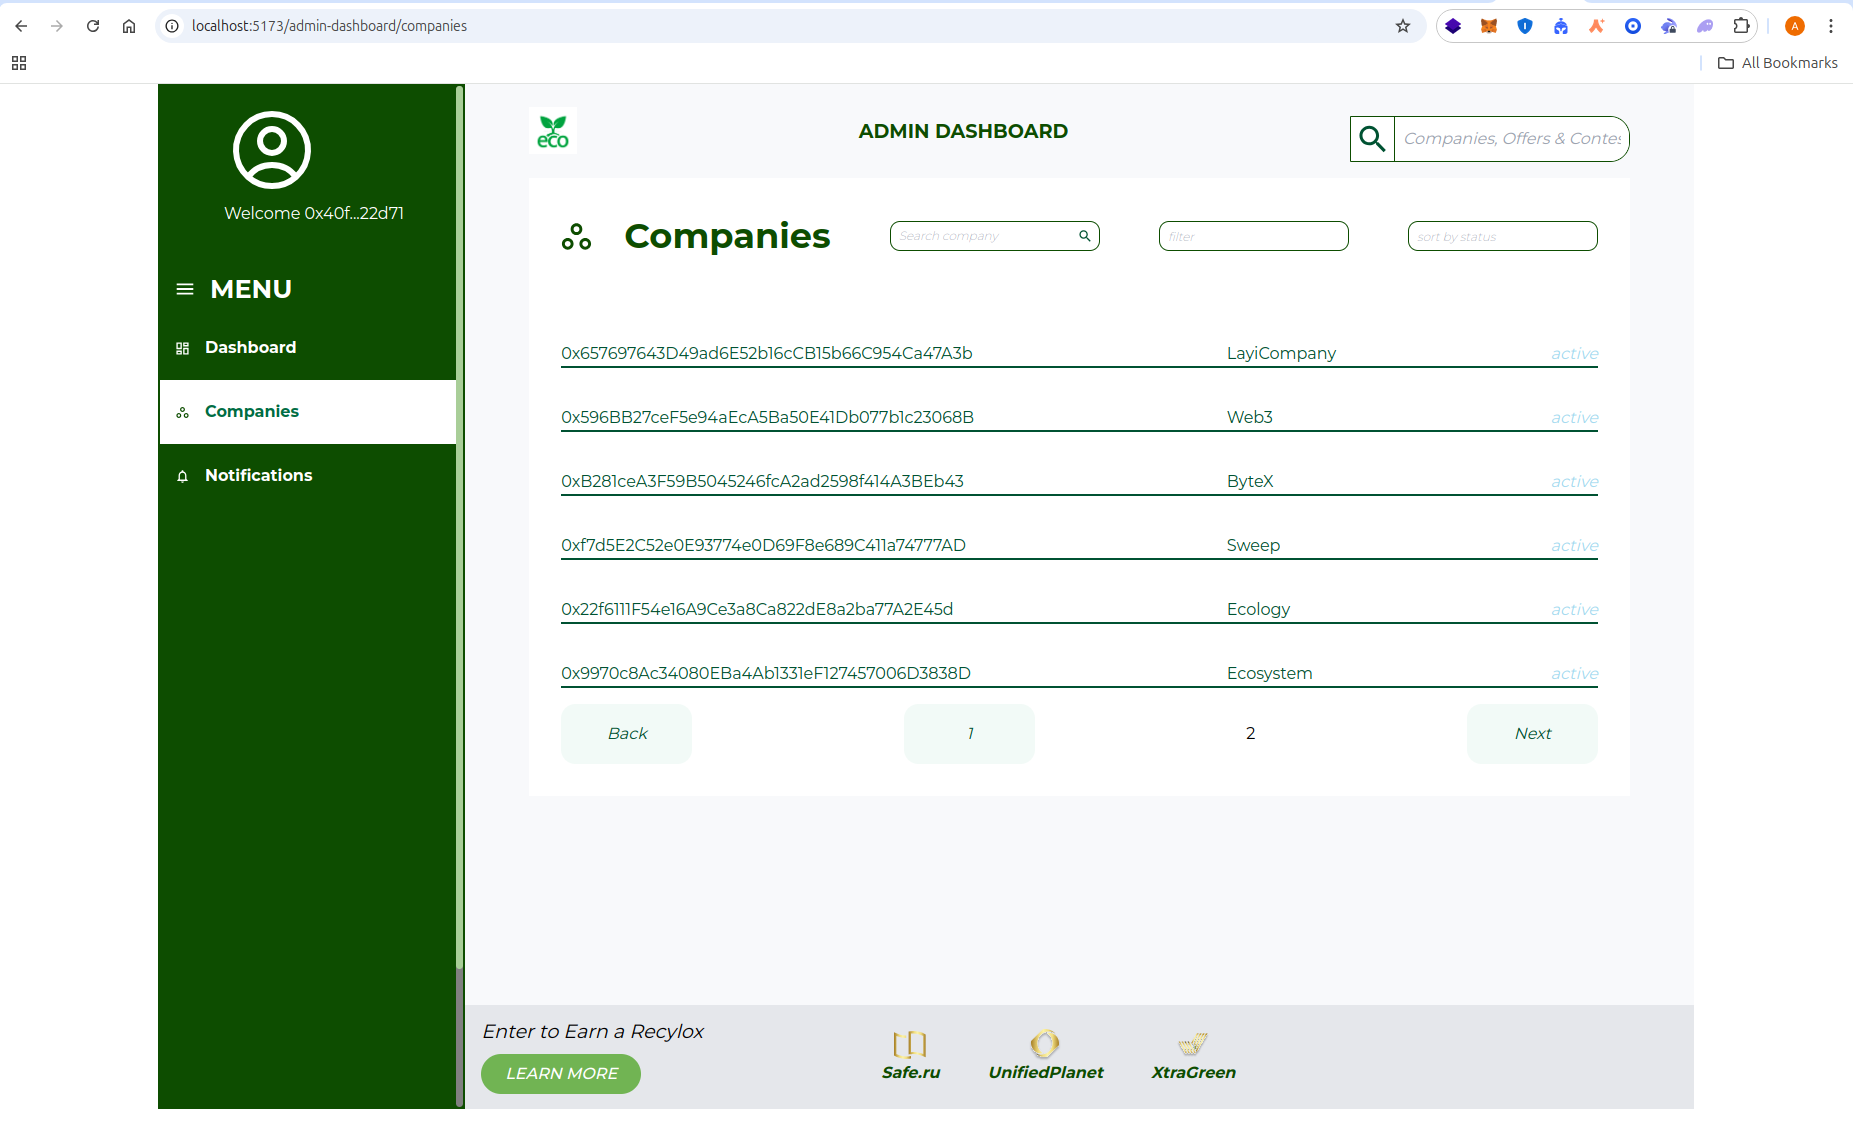This screenshot has width=1853, height=1130.
Task: Click the Back pagination button
Action: [626, 734]
